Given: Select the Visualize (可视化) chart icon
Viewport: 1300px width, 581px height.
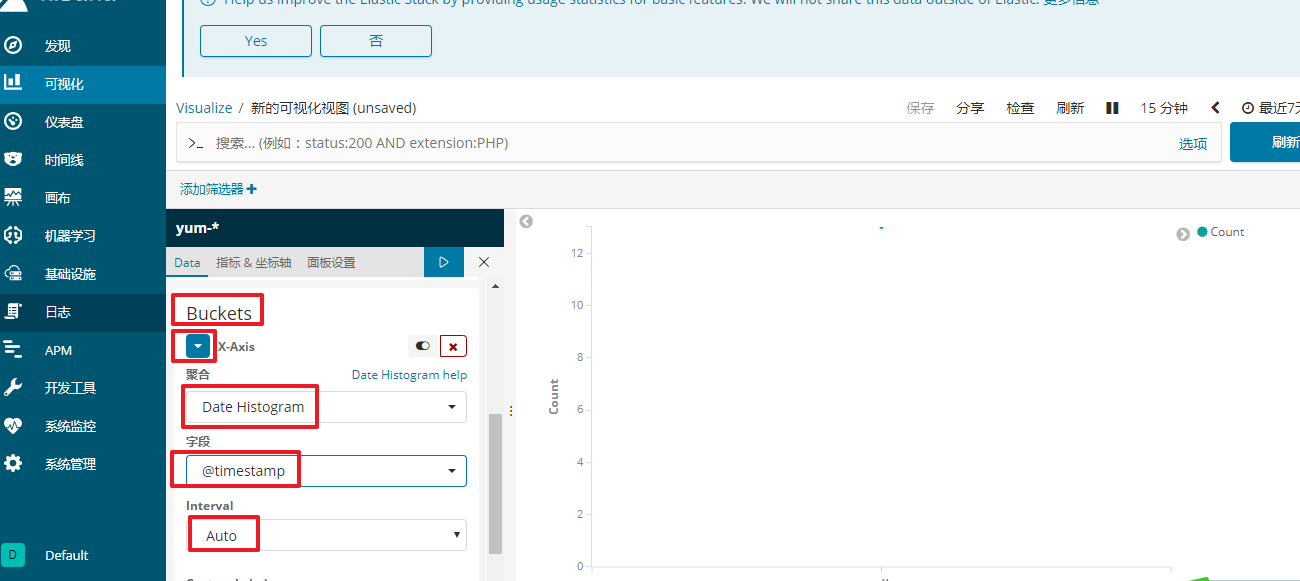Looking at the screenshot, I should (13, 83).
